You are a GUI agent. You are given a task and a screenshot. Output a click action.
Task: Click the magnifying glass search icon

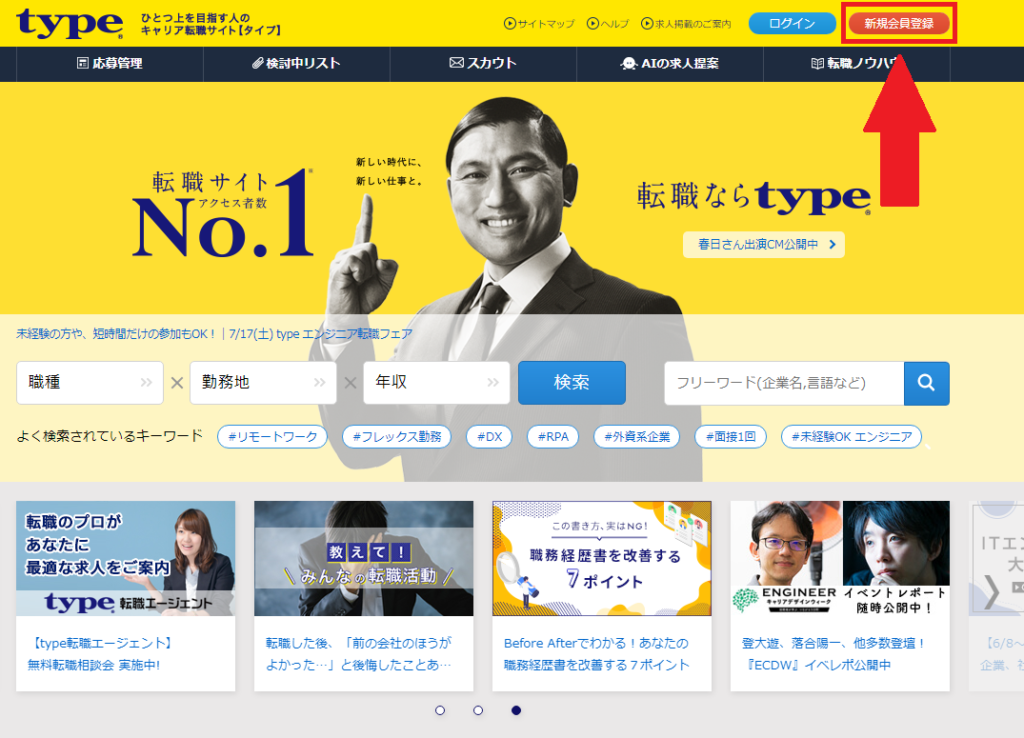[926, 383]
